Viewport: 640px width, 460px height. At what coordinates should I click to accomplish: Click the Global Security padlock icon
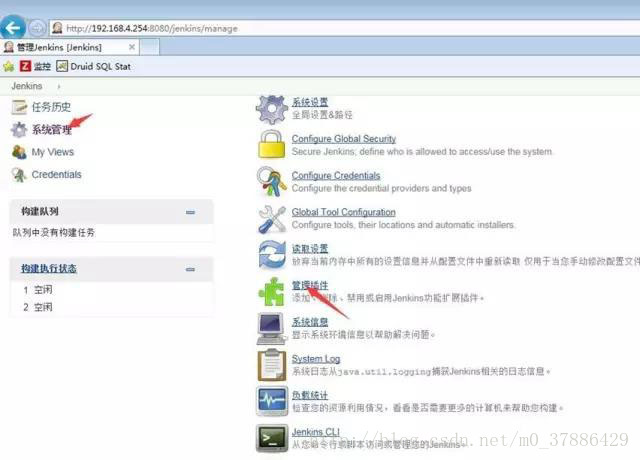point(272,144)
